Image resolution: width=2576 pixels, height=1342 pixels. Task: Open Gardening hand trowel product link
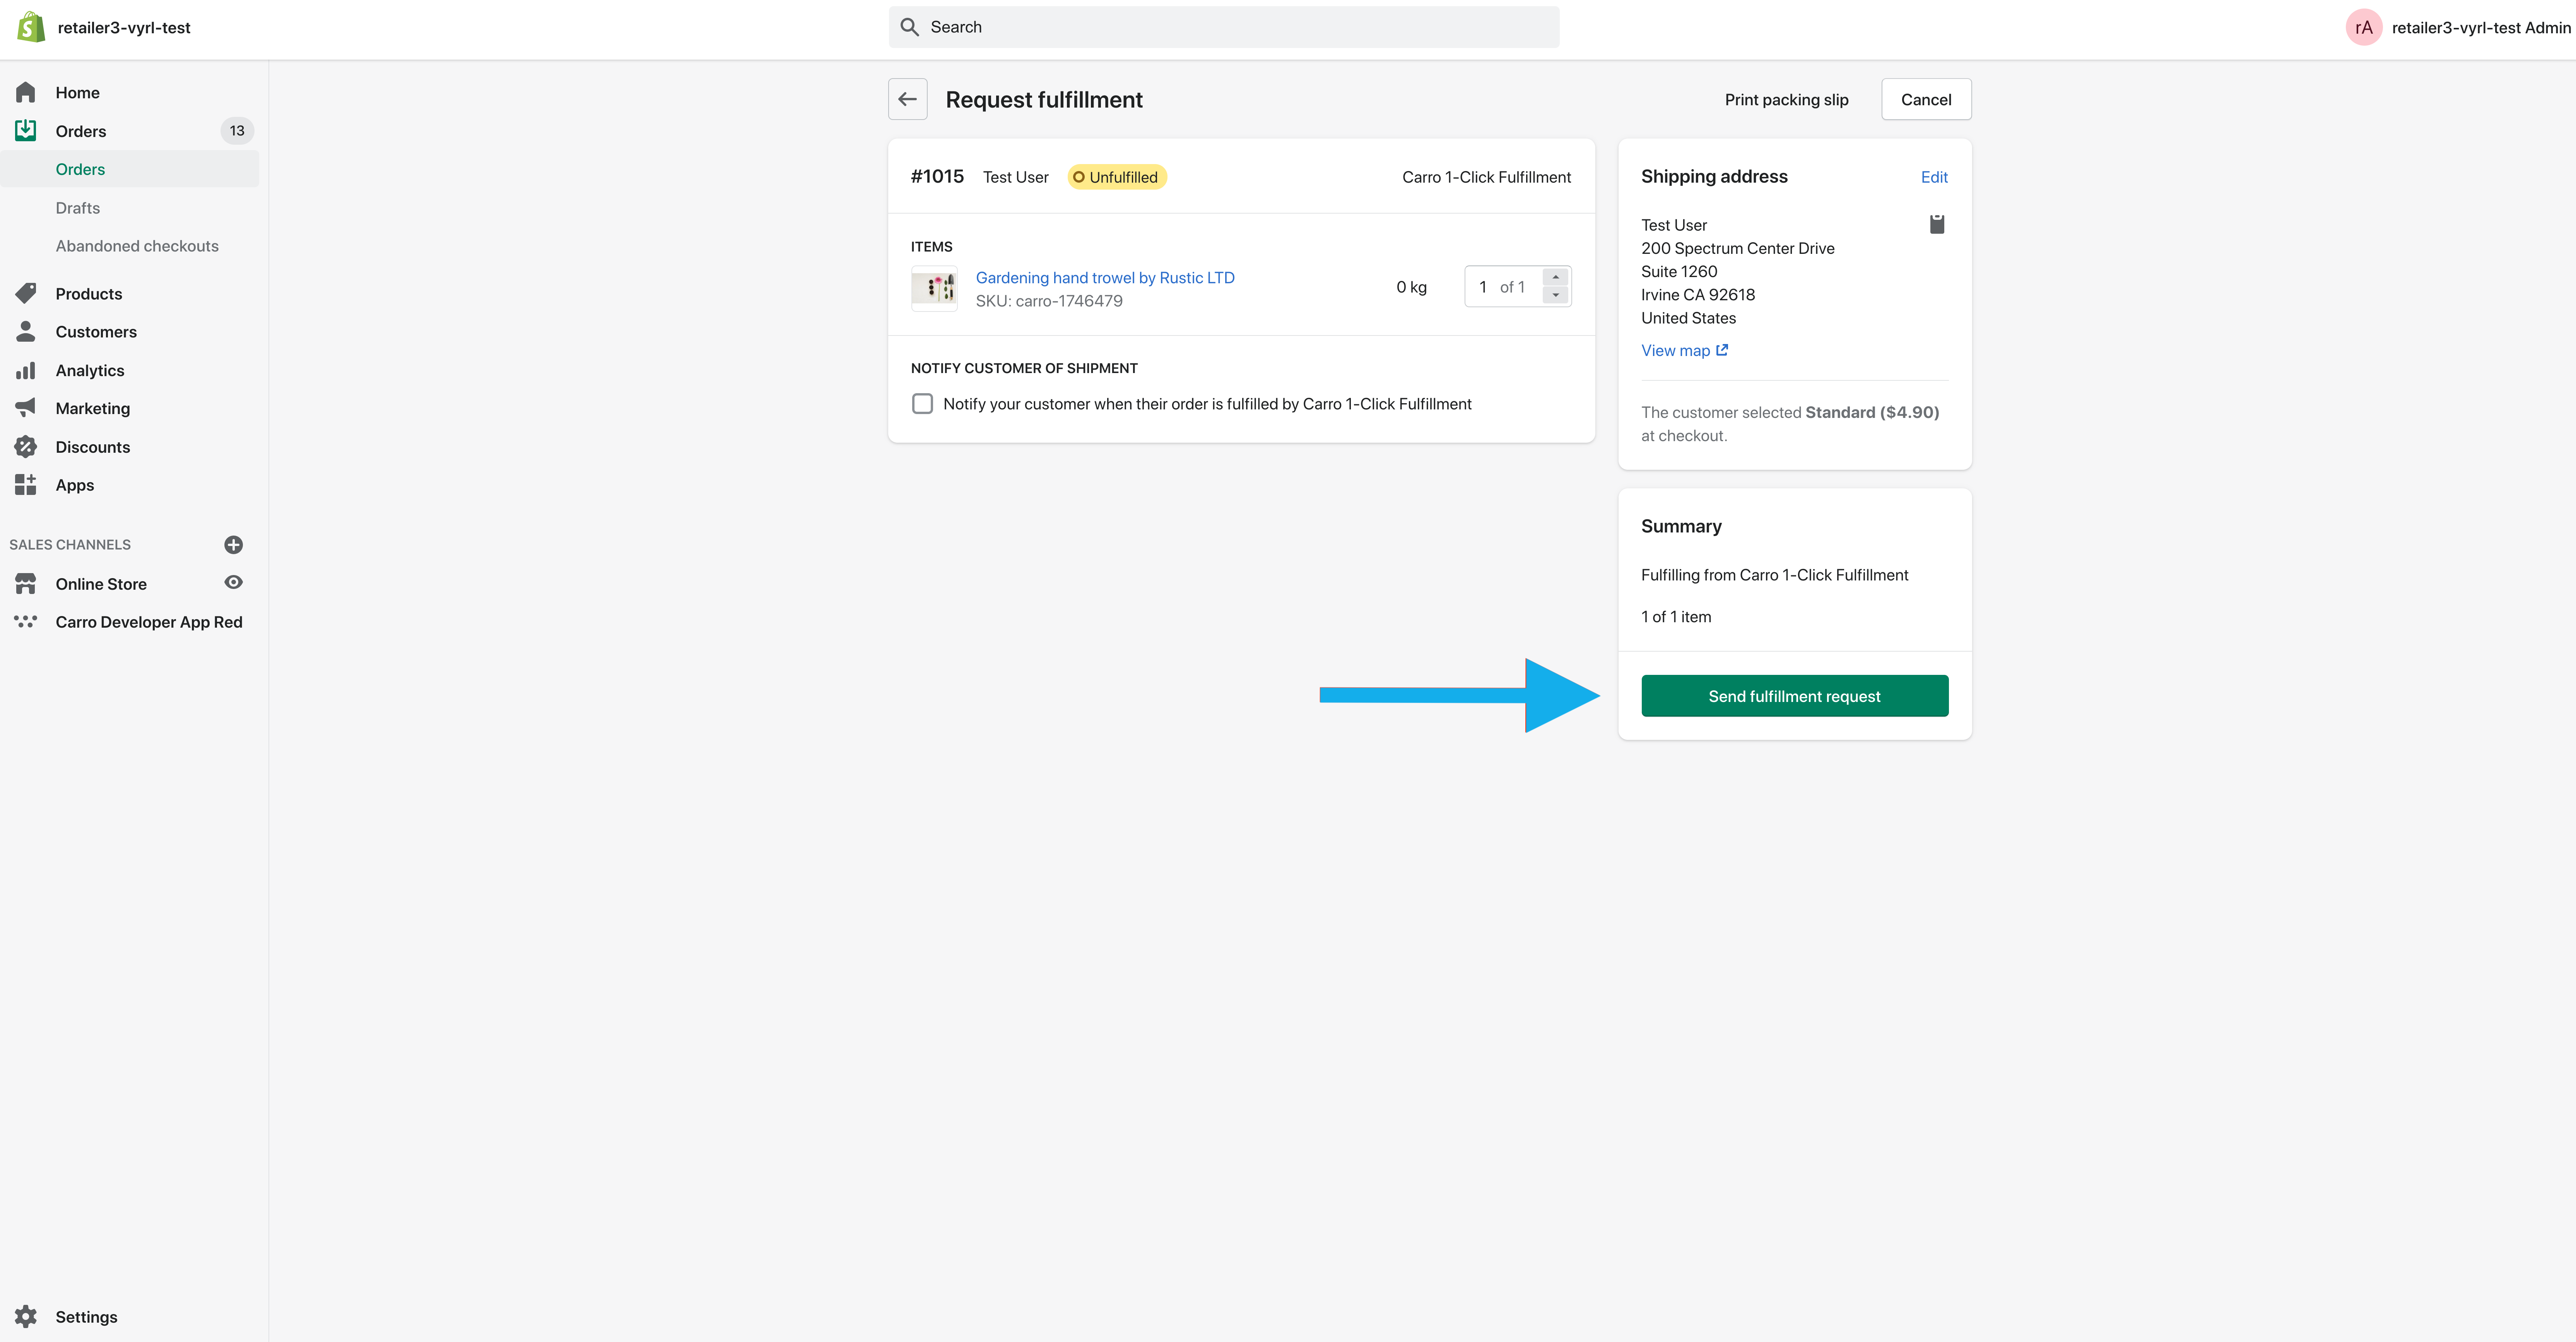[x=1104, y=277]
